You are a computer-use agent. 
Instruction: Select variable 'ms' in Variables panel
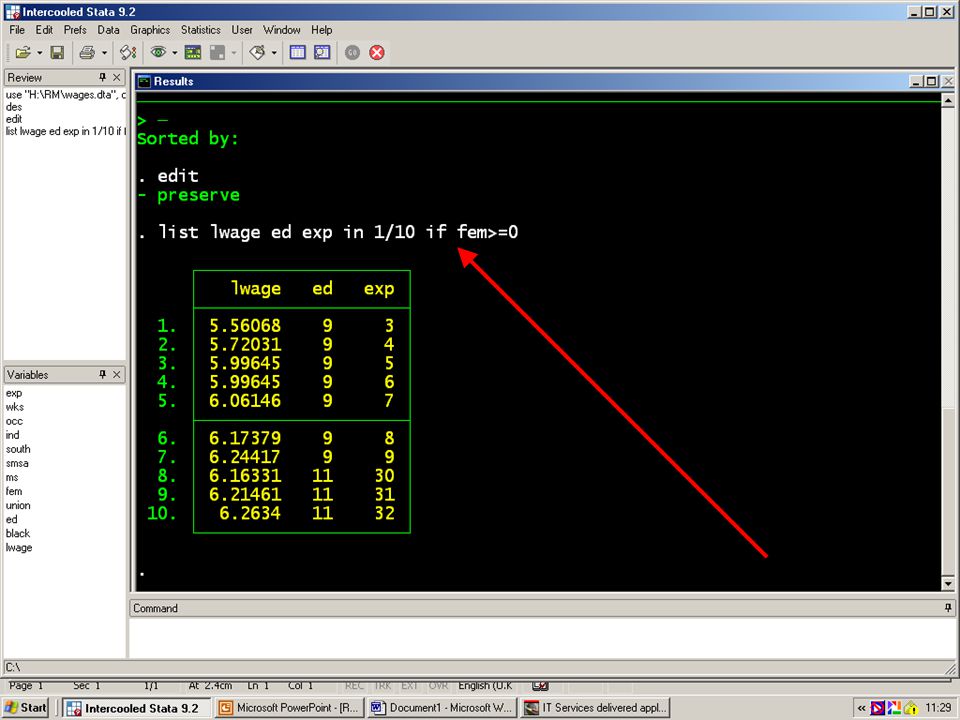[12, 478]
